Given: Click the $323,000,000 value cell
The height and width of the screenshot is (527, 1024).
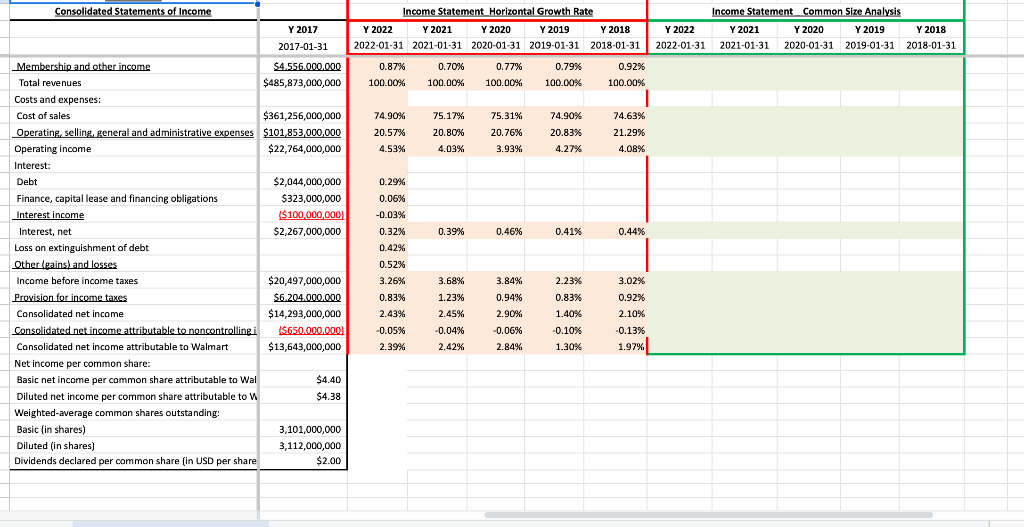Looking at the screenshot, I should (x=311, y=199).
